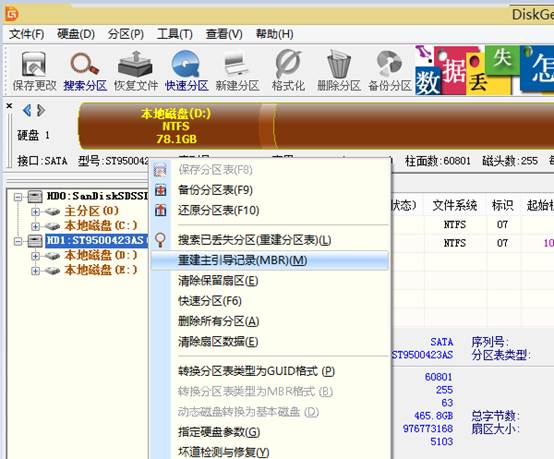Screen dimensions: 554x459
Task: Open the 备份分区 disc icon
Action: click(390, 71)
